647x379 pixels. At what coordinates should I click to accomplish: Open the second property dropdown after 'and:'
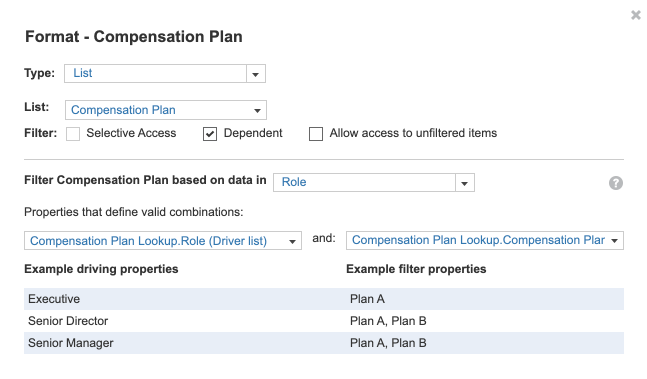[x=614, y=240]
